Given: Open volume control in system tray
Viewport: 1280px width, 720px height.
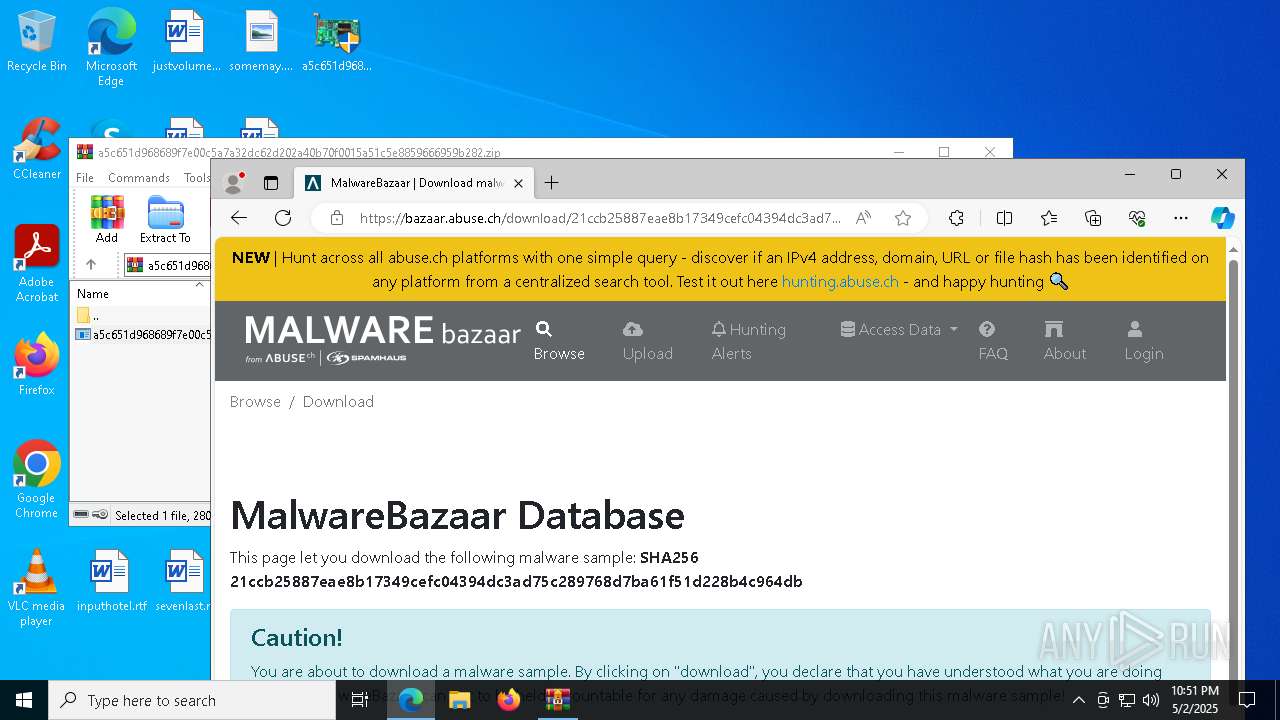Looking at the screenshot, I should [1150, 700].
